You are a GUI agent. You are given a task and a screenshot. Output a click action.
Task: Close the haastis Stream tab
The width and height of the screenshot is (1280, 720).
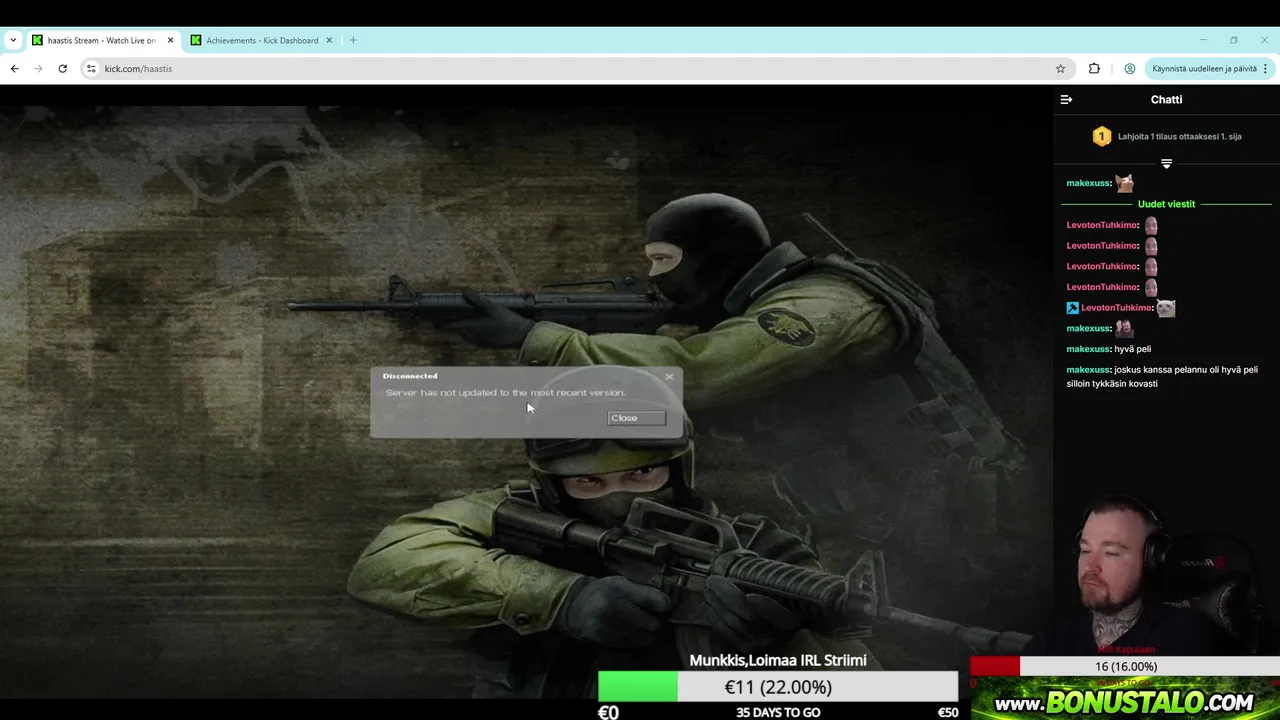click(x=170, y=40)
